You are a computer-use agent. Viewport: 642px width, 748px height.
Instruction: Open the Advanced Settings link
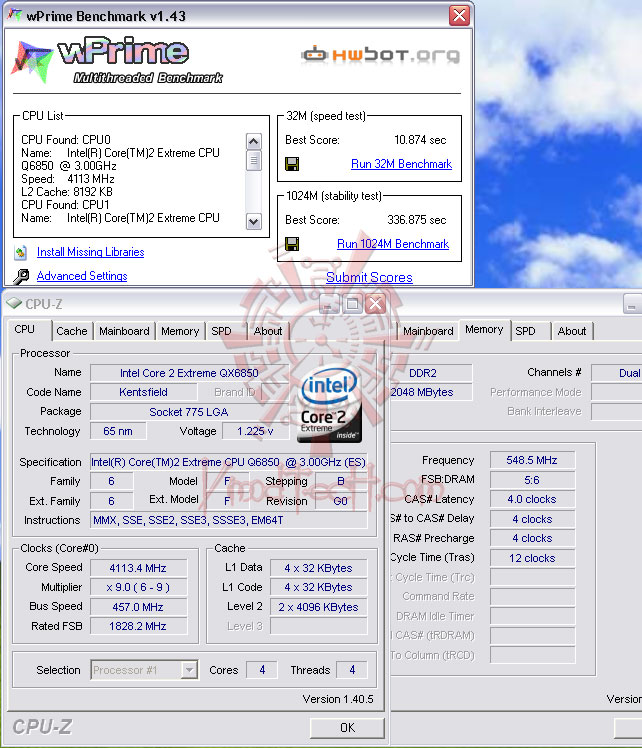(82, 276)
